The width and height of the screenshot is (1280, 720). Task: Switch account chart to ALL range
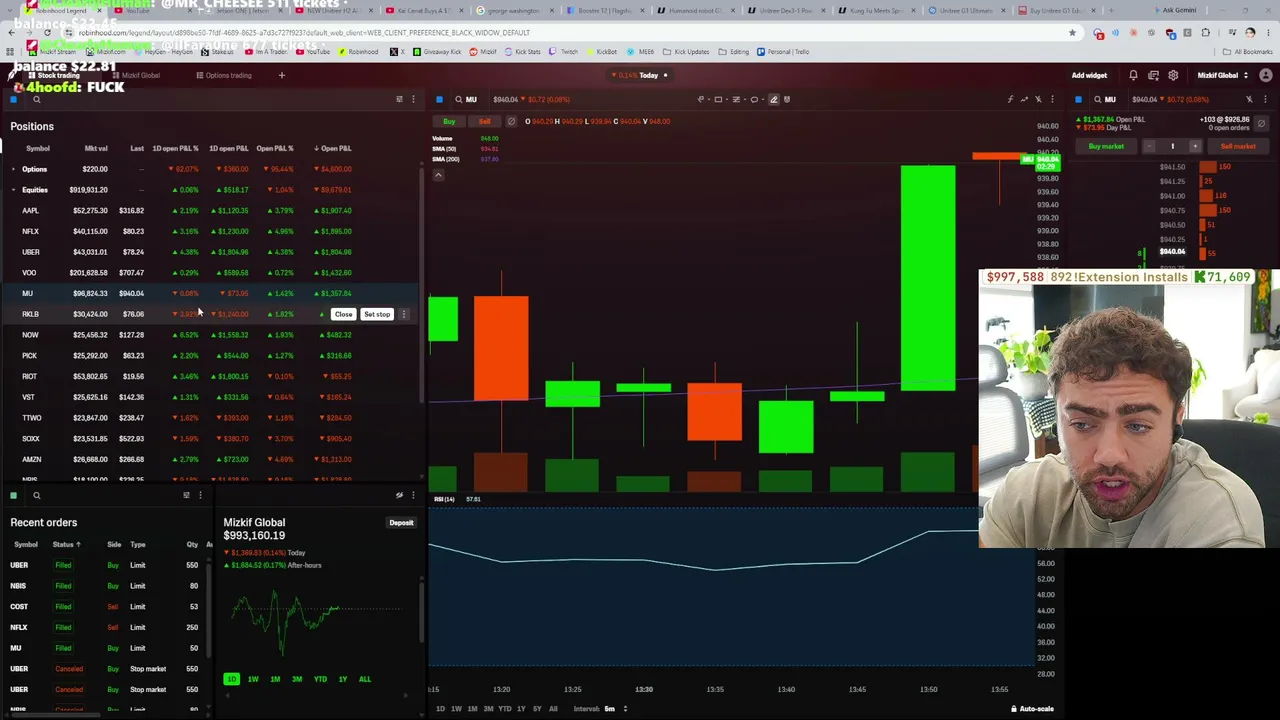coord(365,679)
